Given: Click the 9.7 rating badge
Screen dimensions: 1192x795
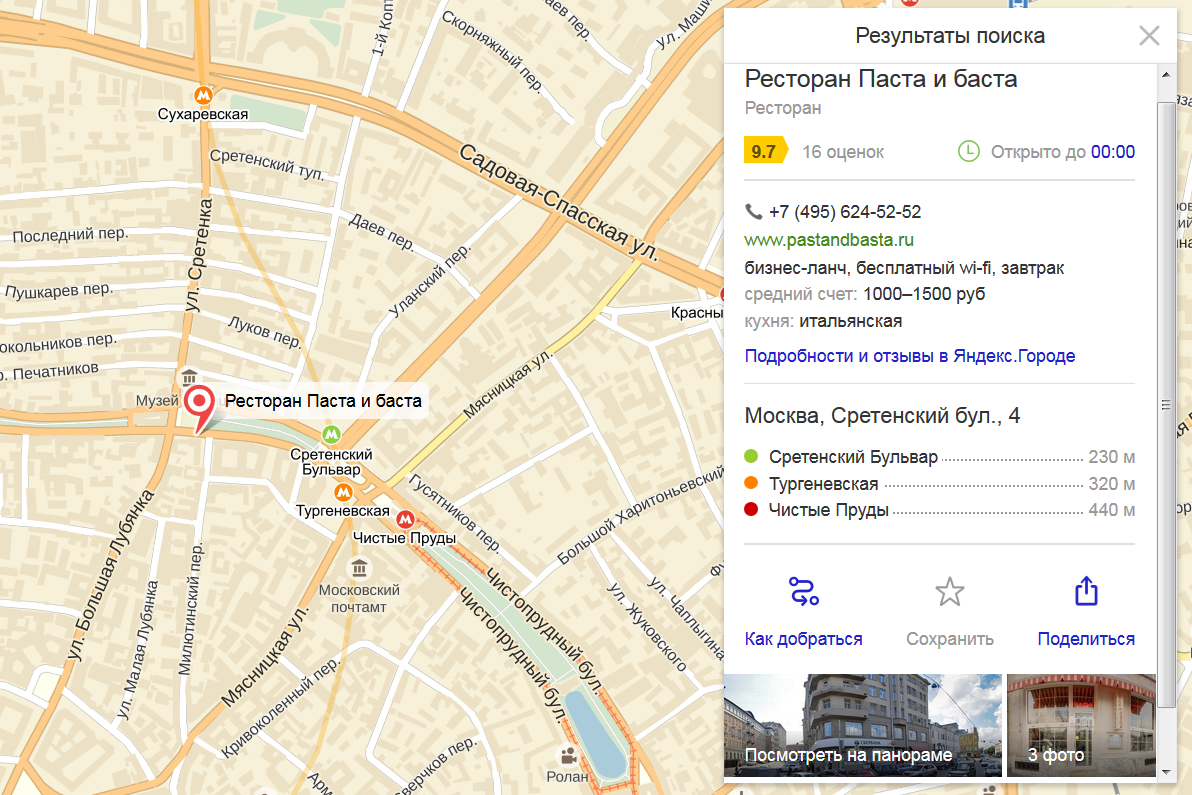Looking at the screenshot, I should tap(765, 152).
